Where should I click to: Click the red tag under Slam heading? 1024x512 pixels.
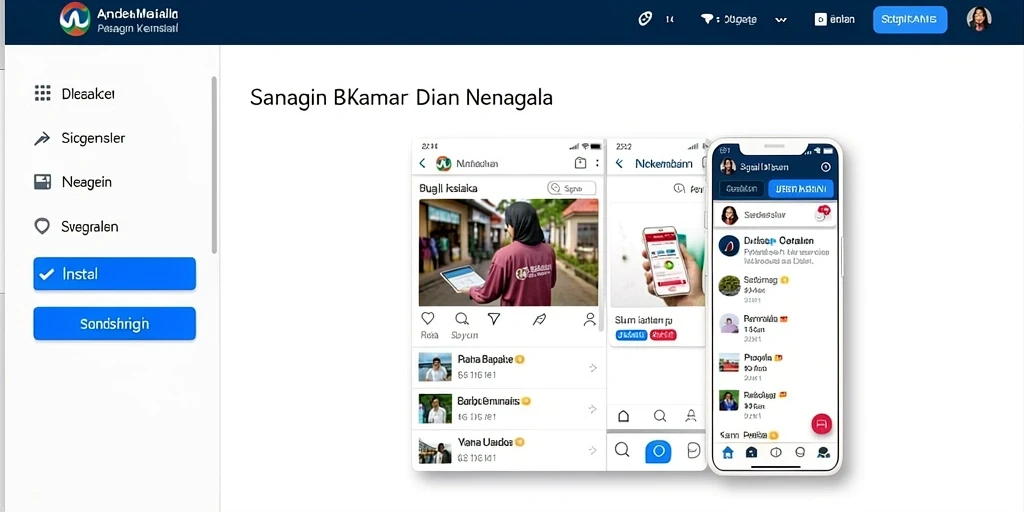pos(663,335)
